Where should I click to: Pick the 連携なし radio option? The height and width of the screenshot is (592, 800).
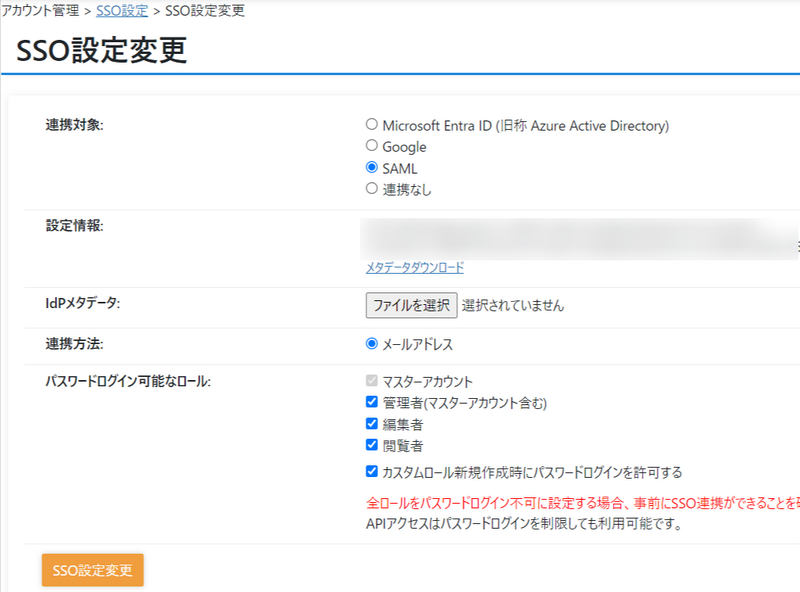pyautogui.click(x=372, y=188)
